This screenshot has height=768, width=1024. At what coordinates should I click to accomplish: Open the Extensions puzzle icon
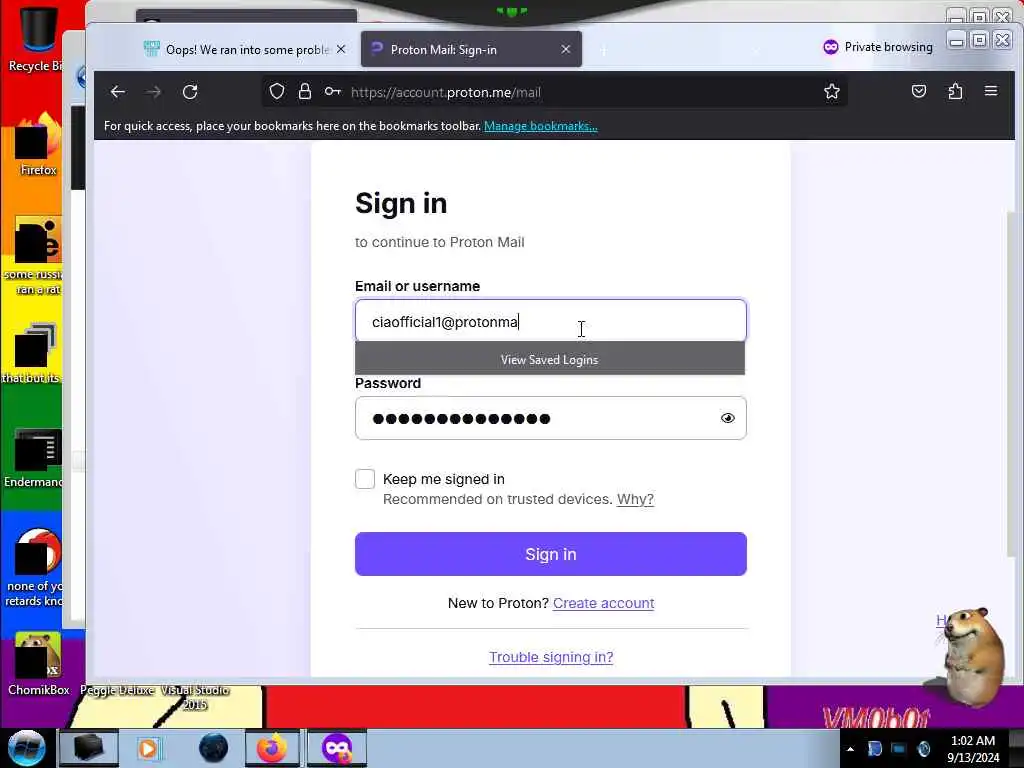955,91
